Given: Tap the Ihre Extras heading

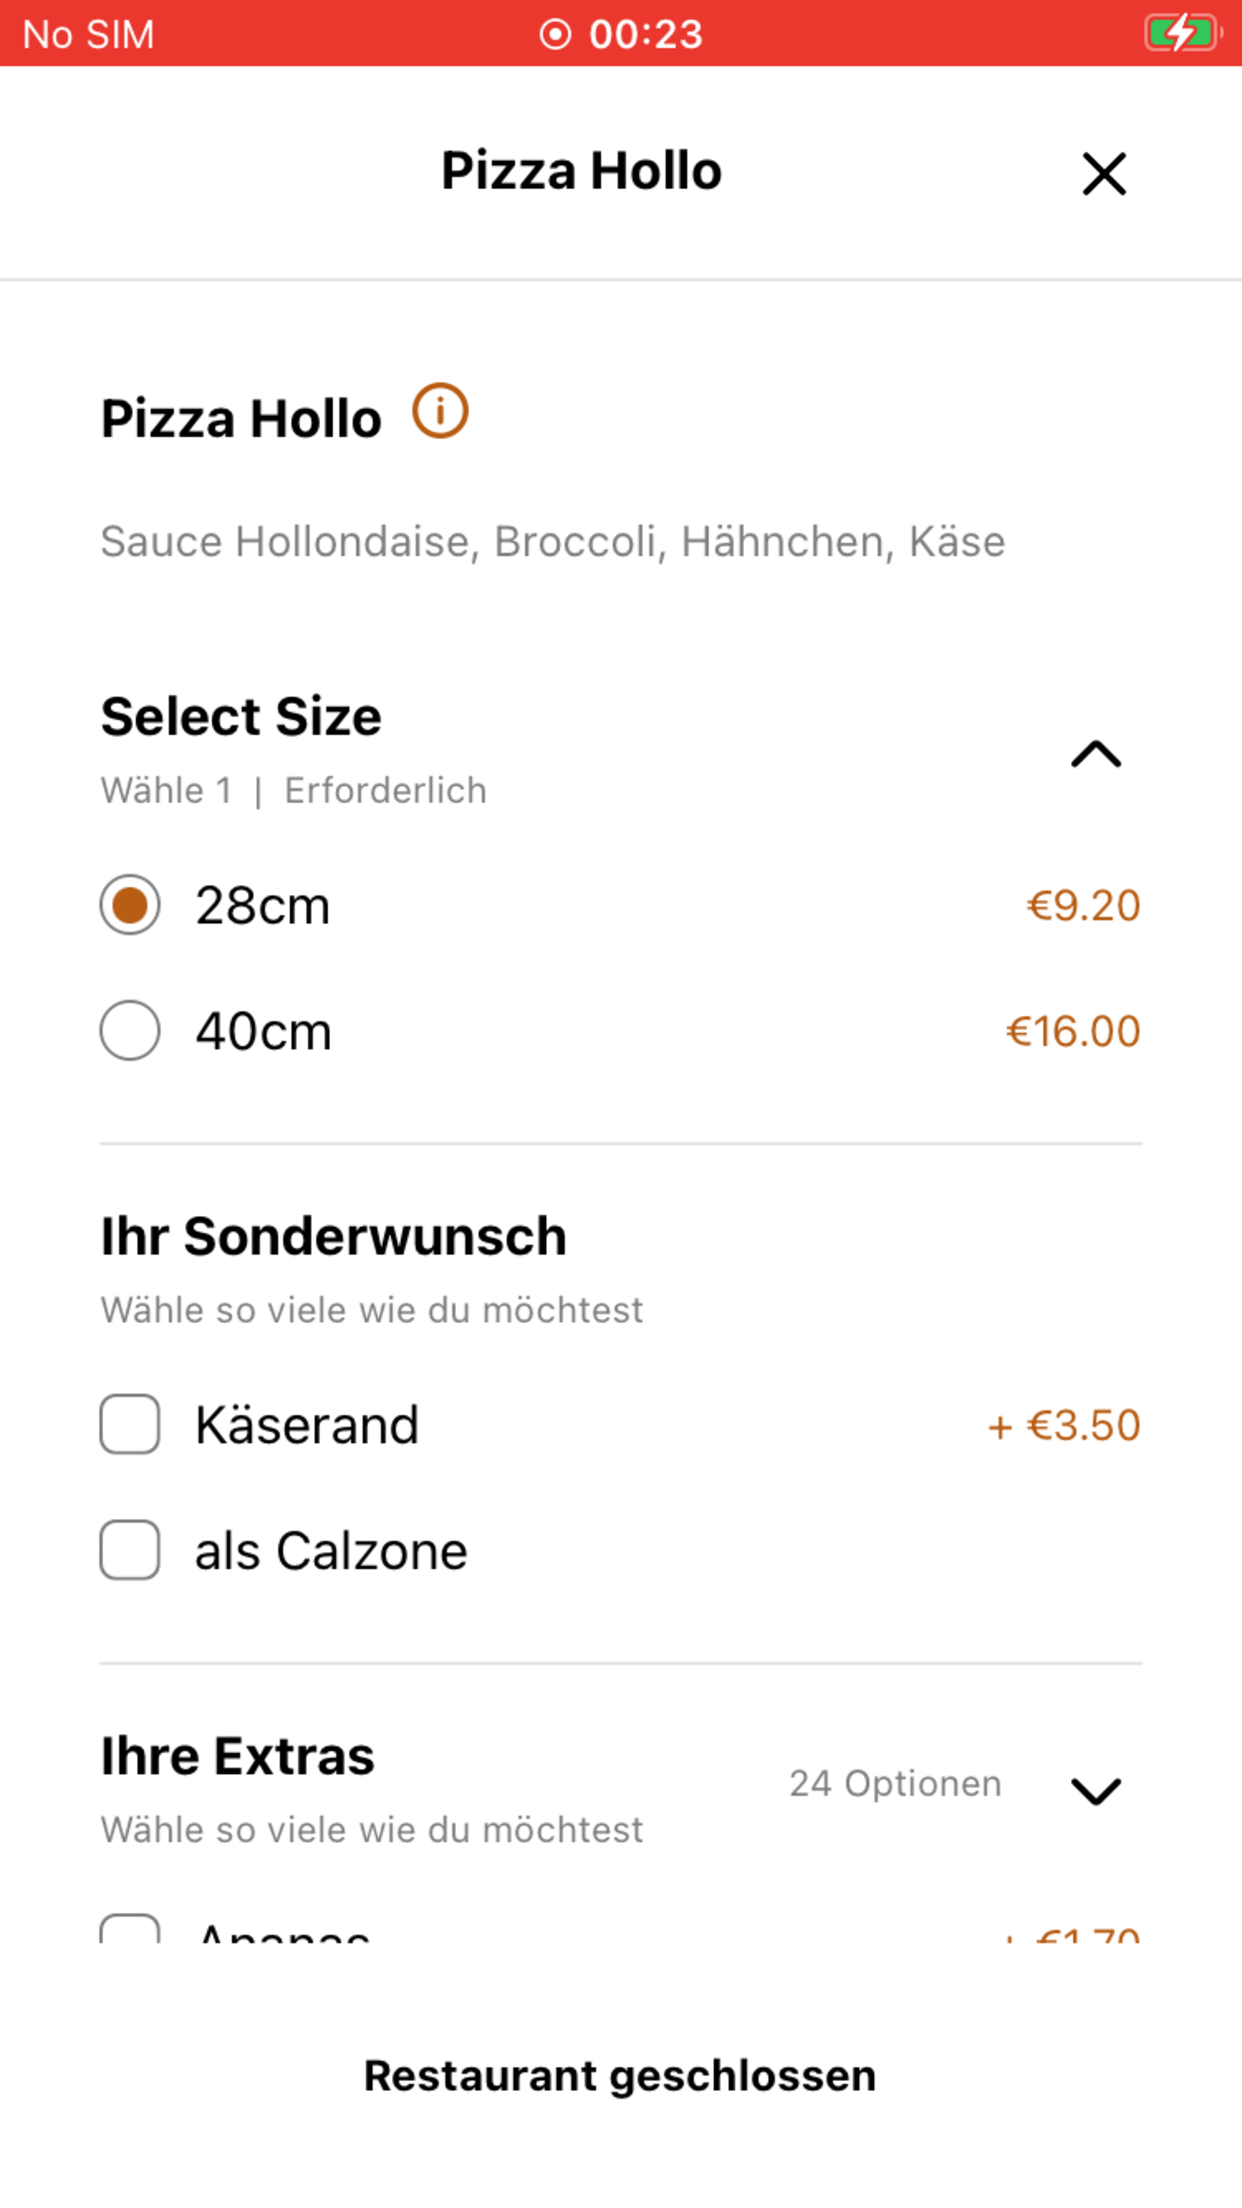Looking at the screenshot, I should click(x=238, y=1756).
